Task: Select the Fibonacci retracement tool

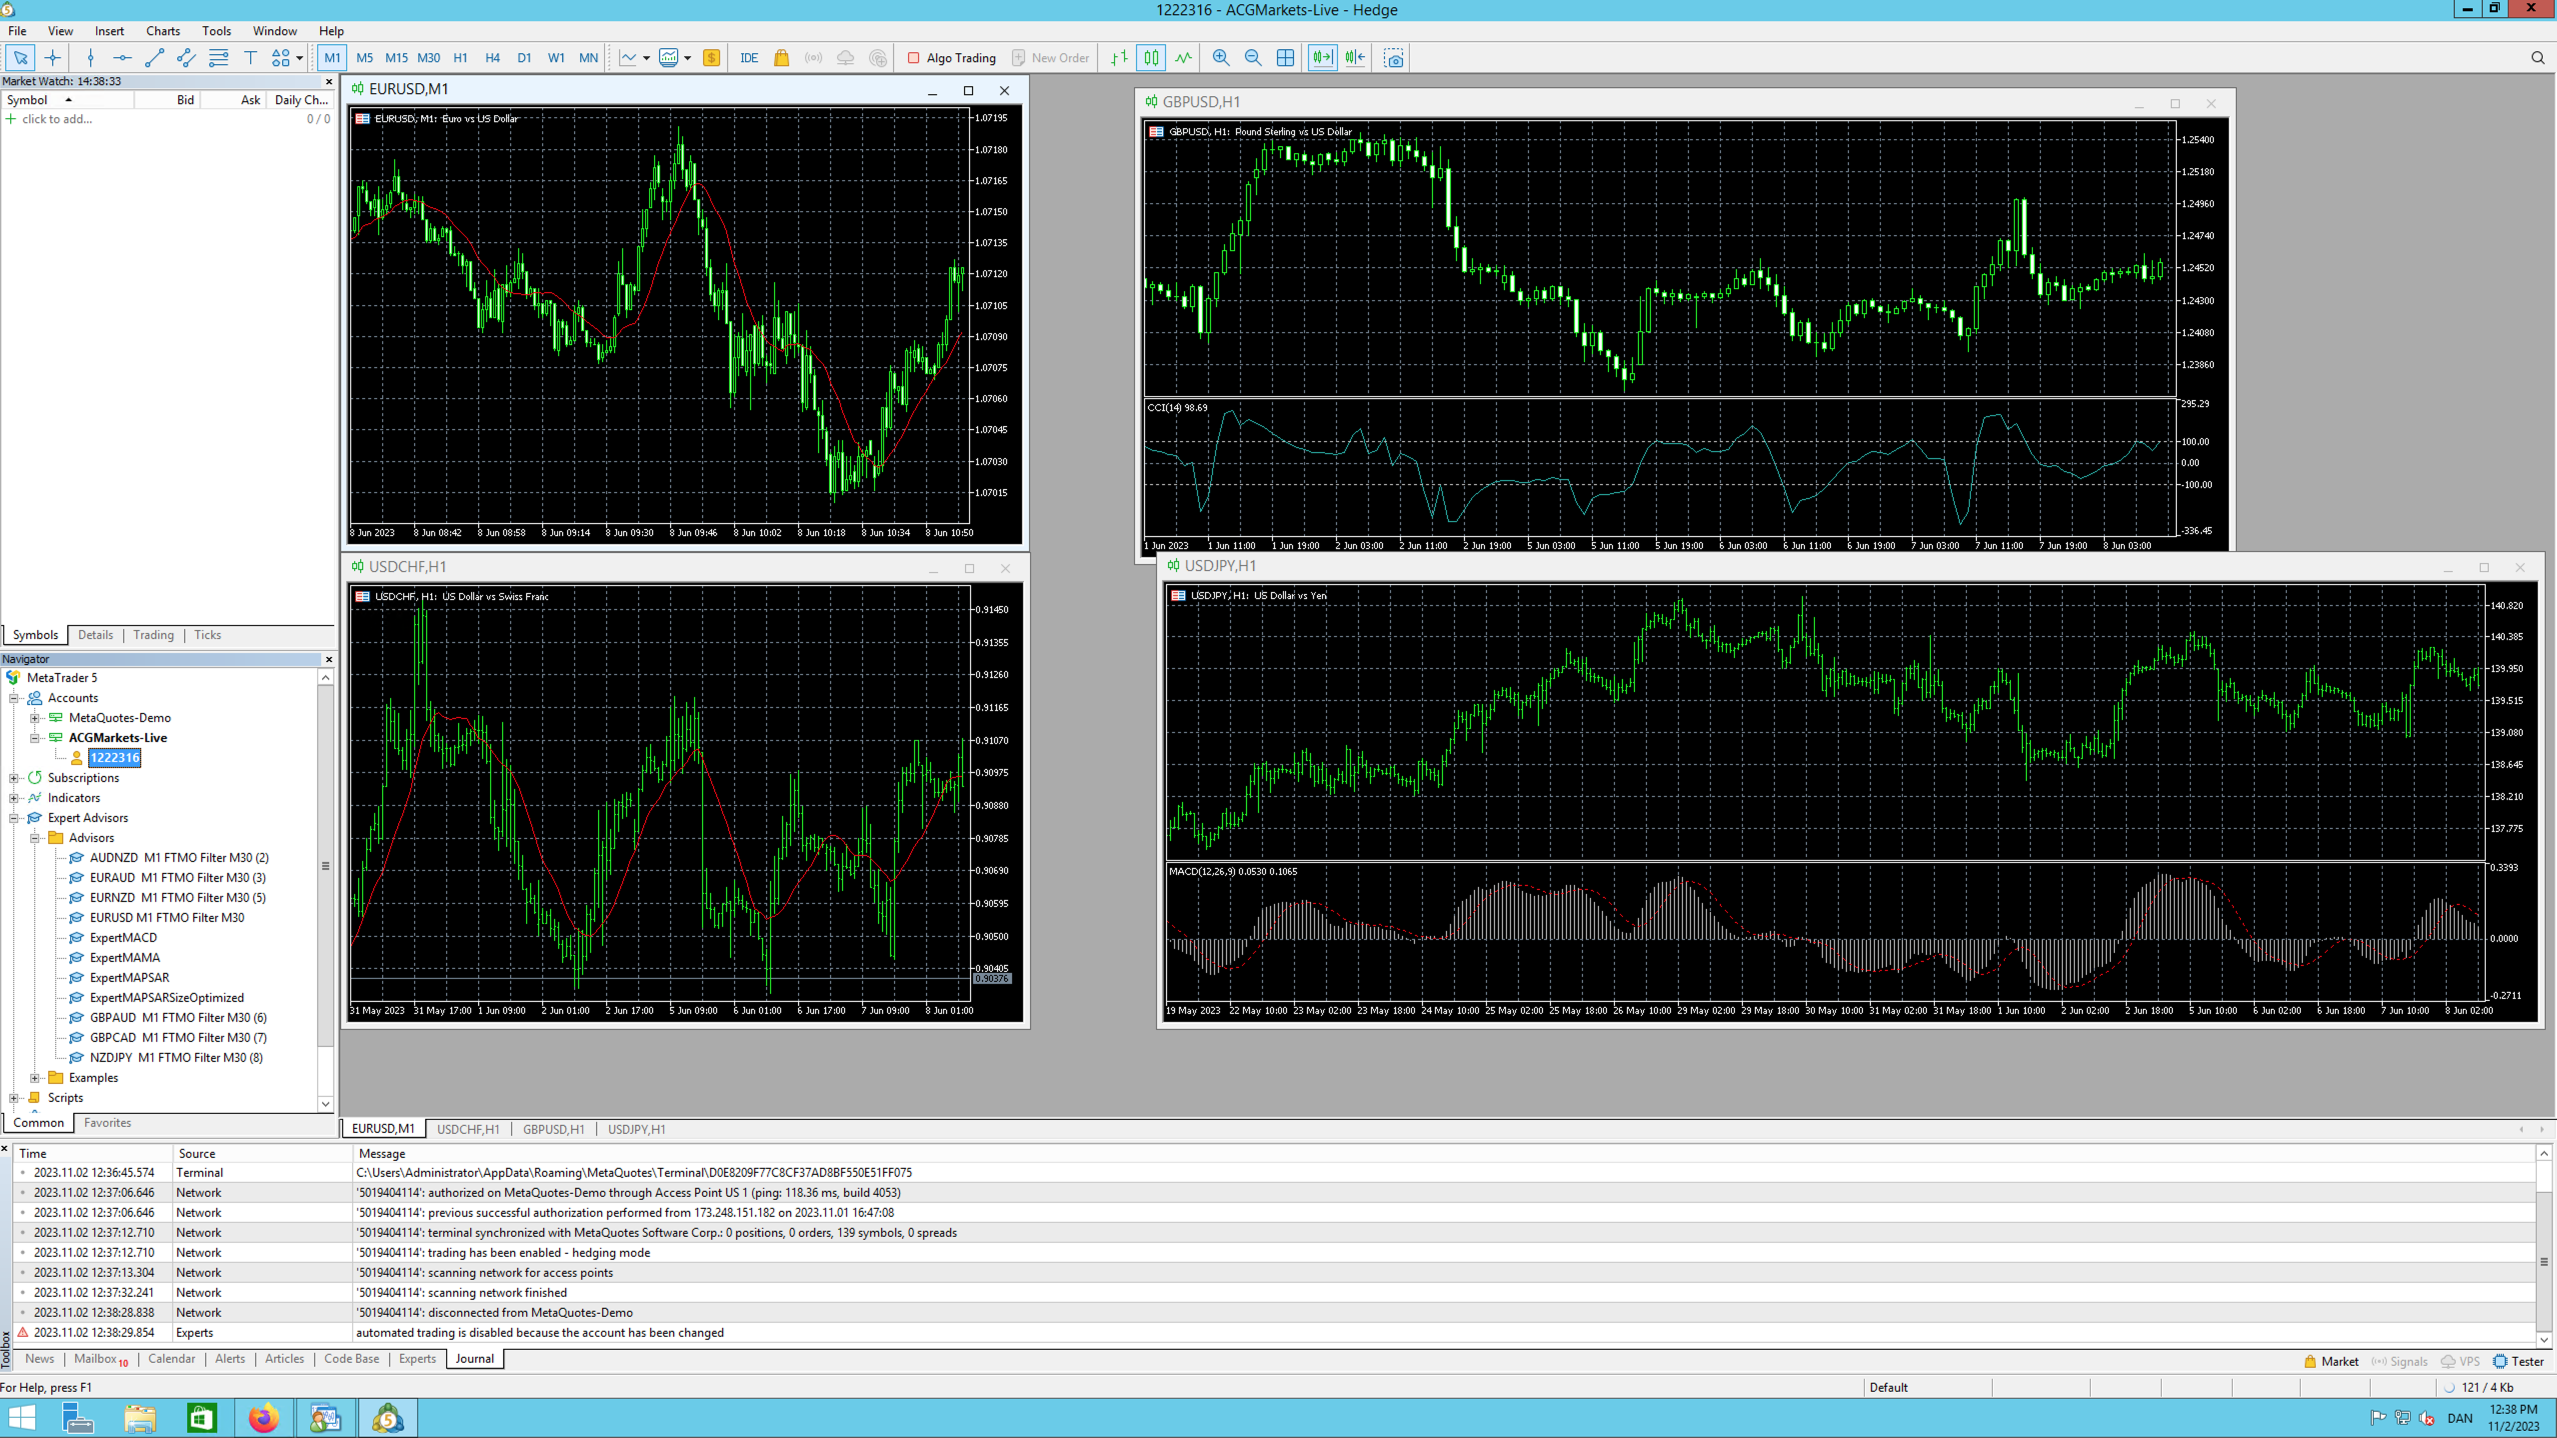Action: [218, 58]
